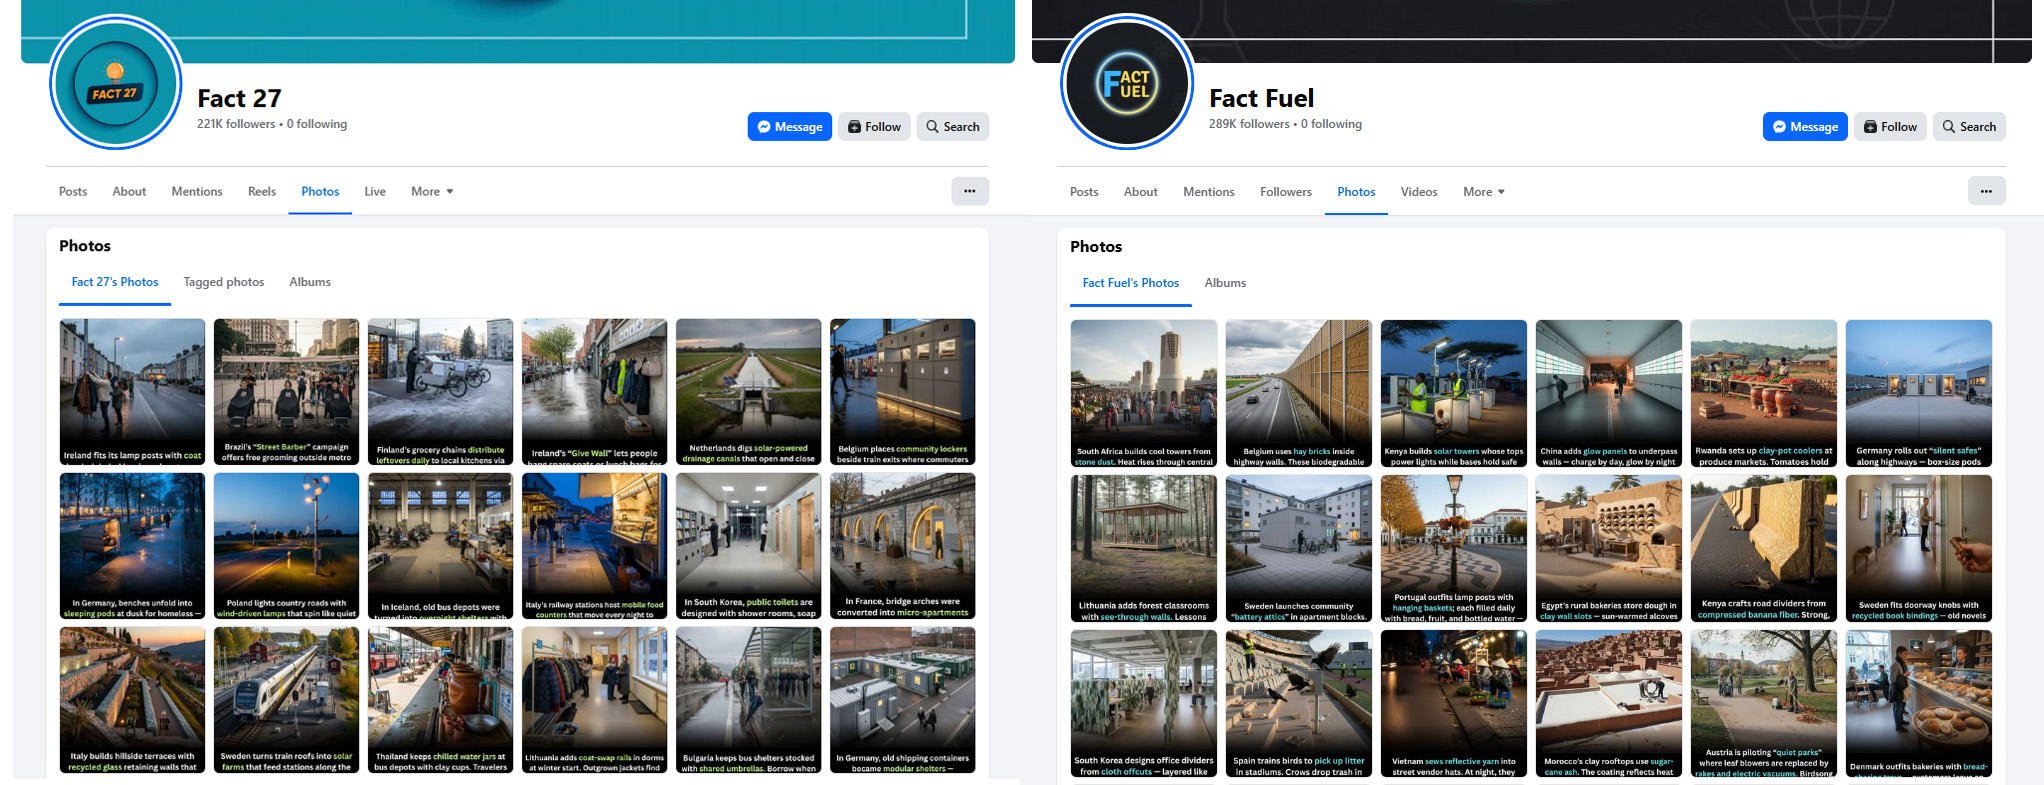Open Brazil's Street Barber campaign photo
The image size is (2044, 785).
[x=286, y=391]
